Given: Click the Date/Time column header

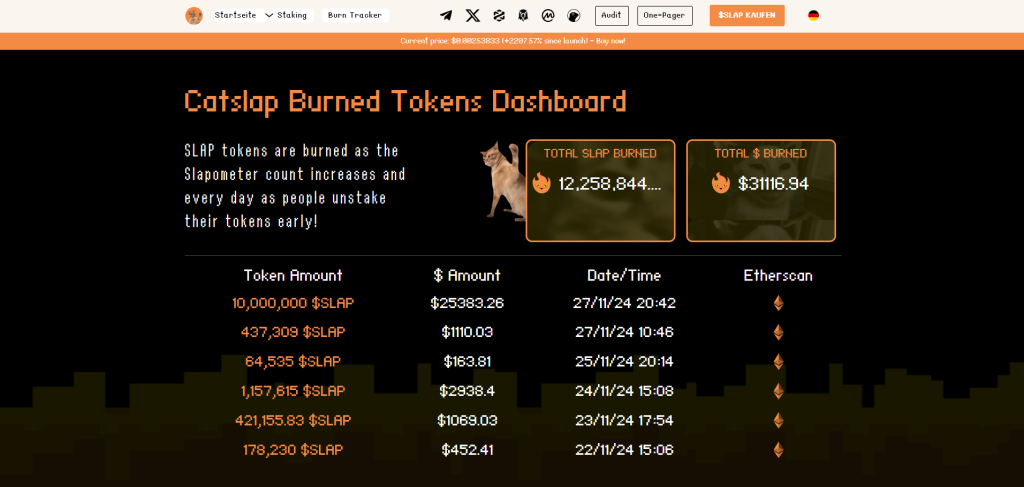Looking at the screenshot, I should [x=624, y=275].
